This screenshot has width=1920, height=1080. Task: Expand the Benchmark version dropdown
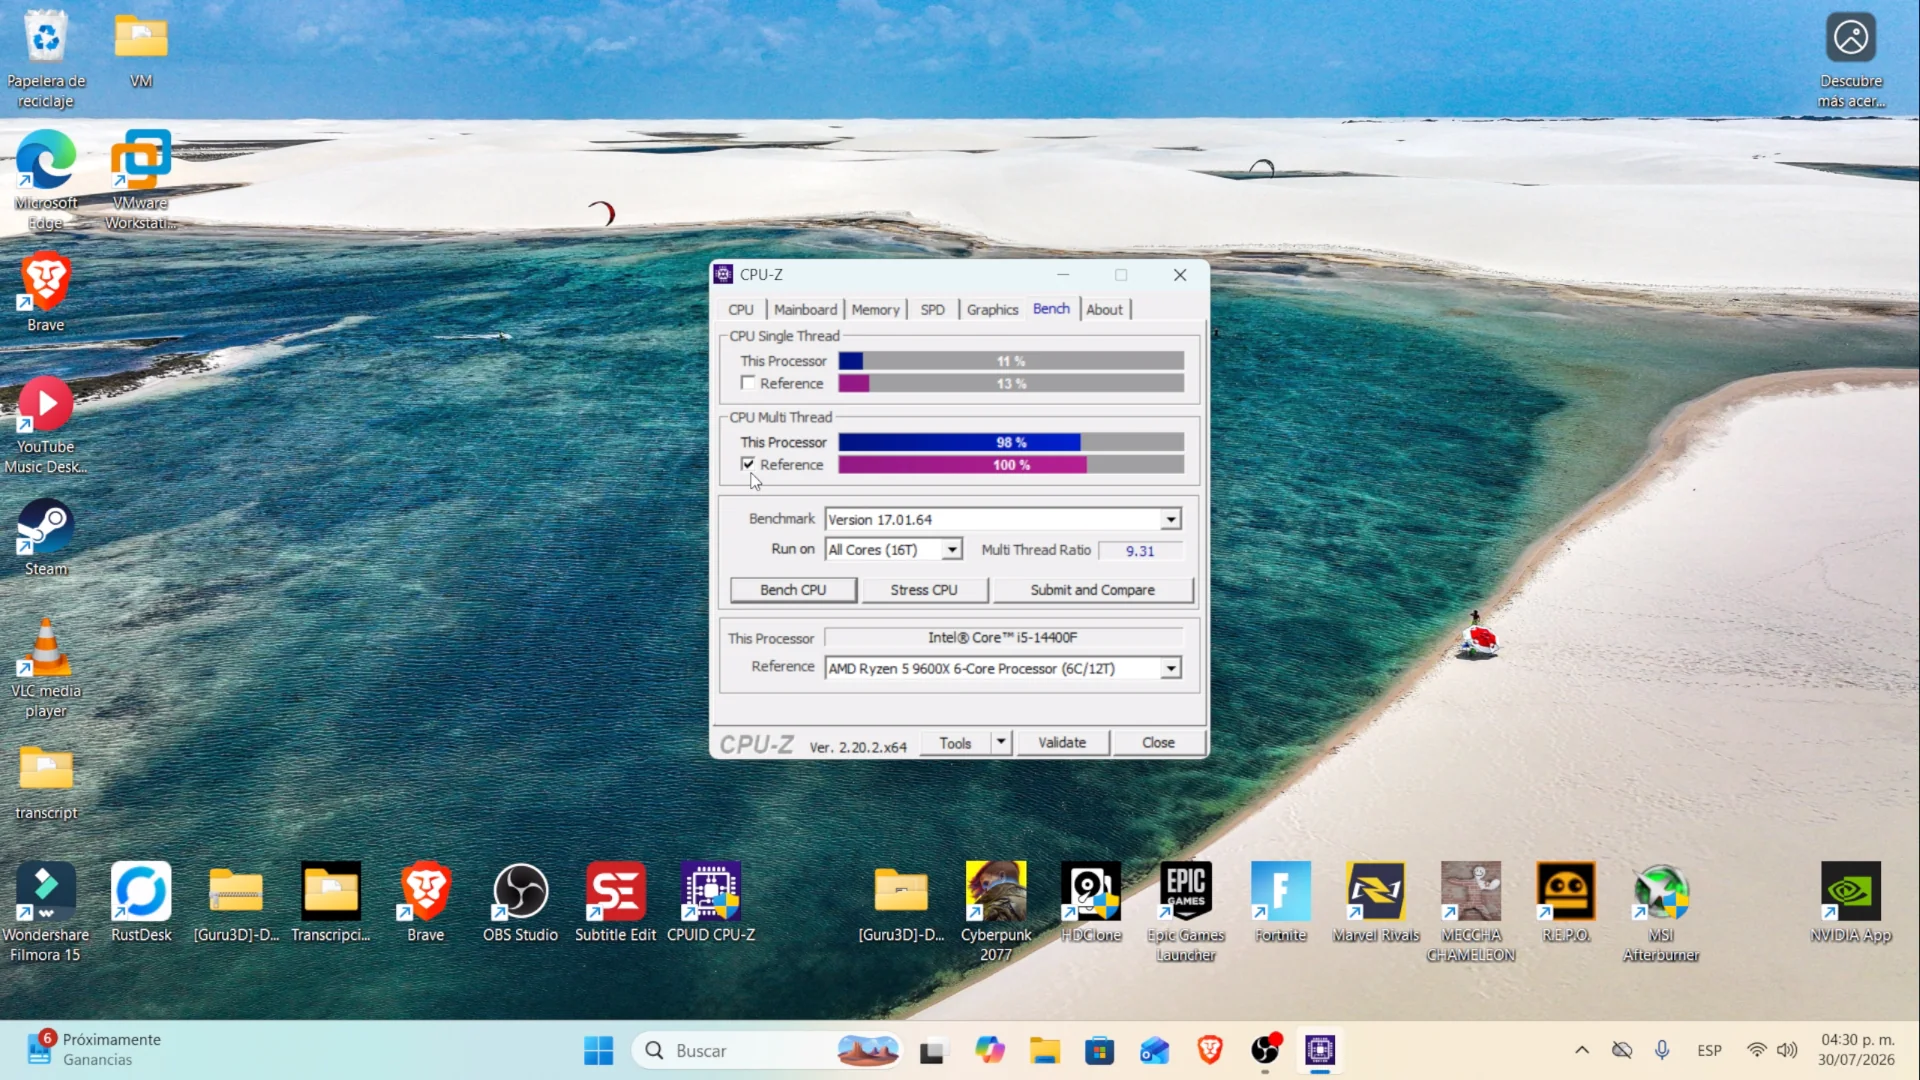tap(1170, 519)
